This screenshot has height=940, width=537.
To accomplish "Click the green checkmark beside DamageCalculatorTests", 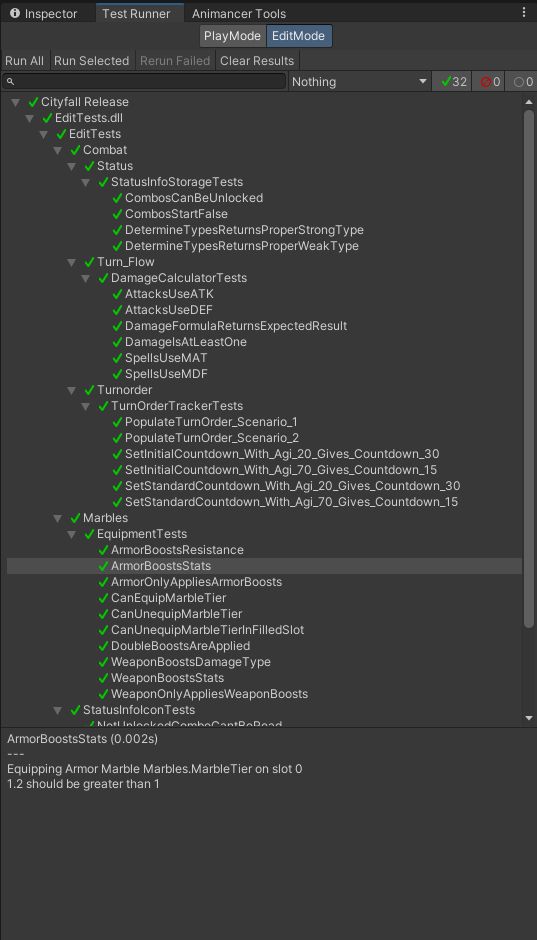I will pos(104,278).
